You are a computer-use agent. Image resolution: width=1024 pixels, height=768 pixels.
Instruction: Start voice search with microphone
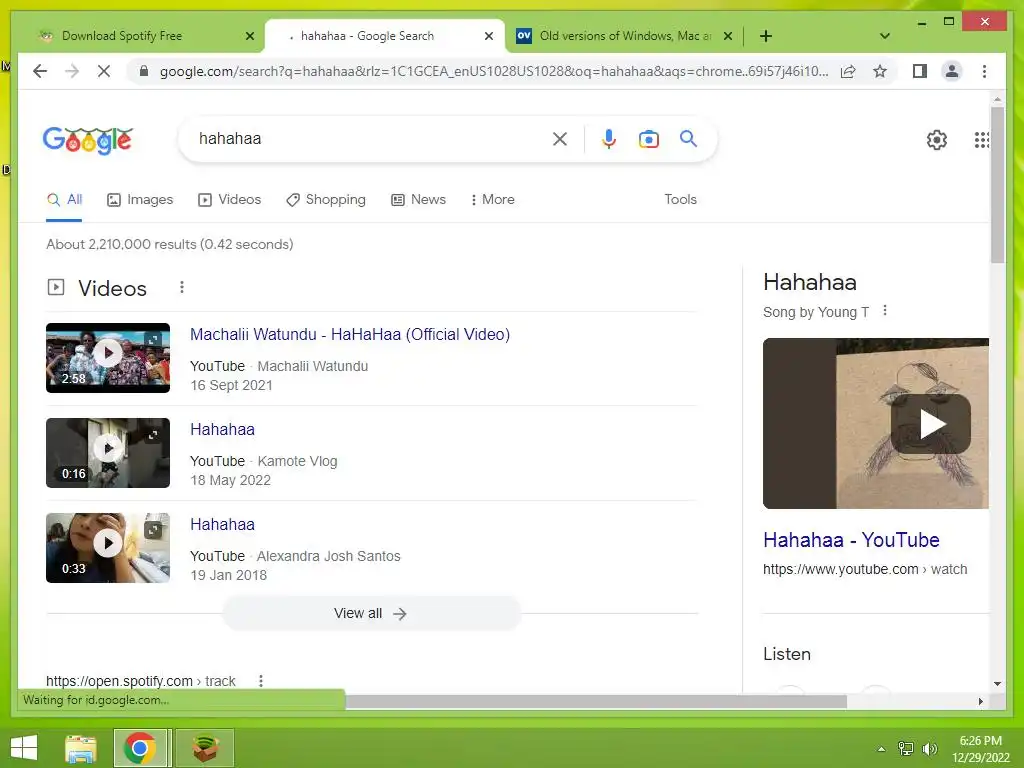click(x=609, y=139)
